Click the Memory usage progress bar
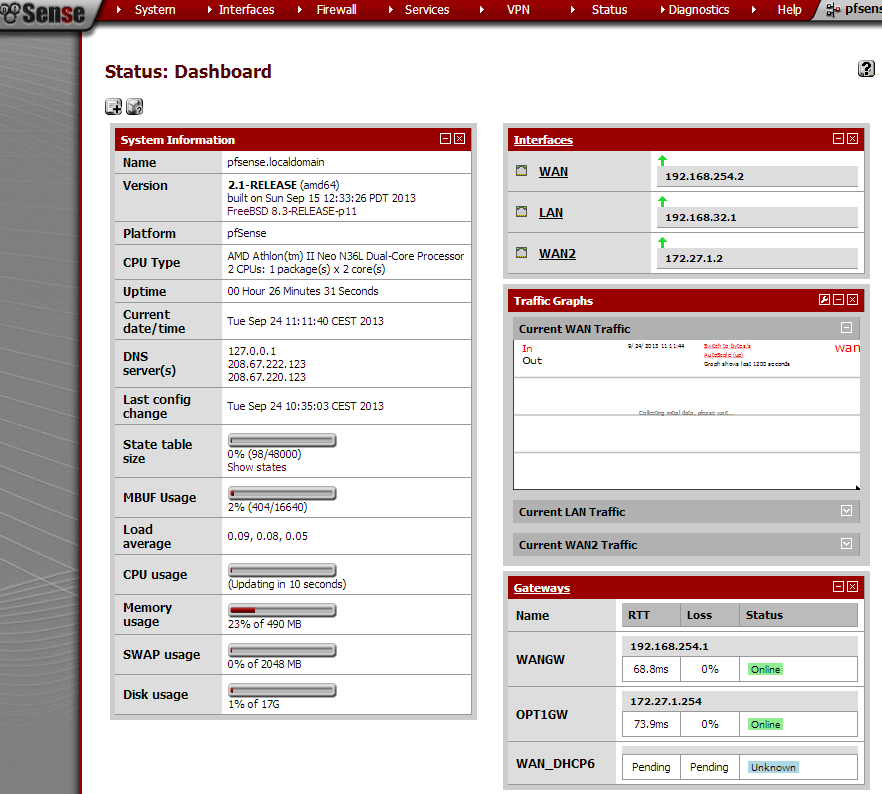Screen dimensions: 882x794 pos(281,608)
